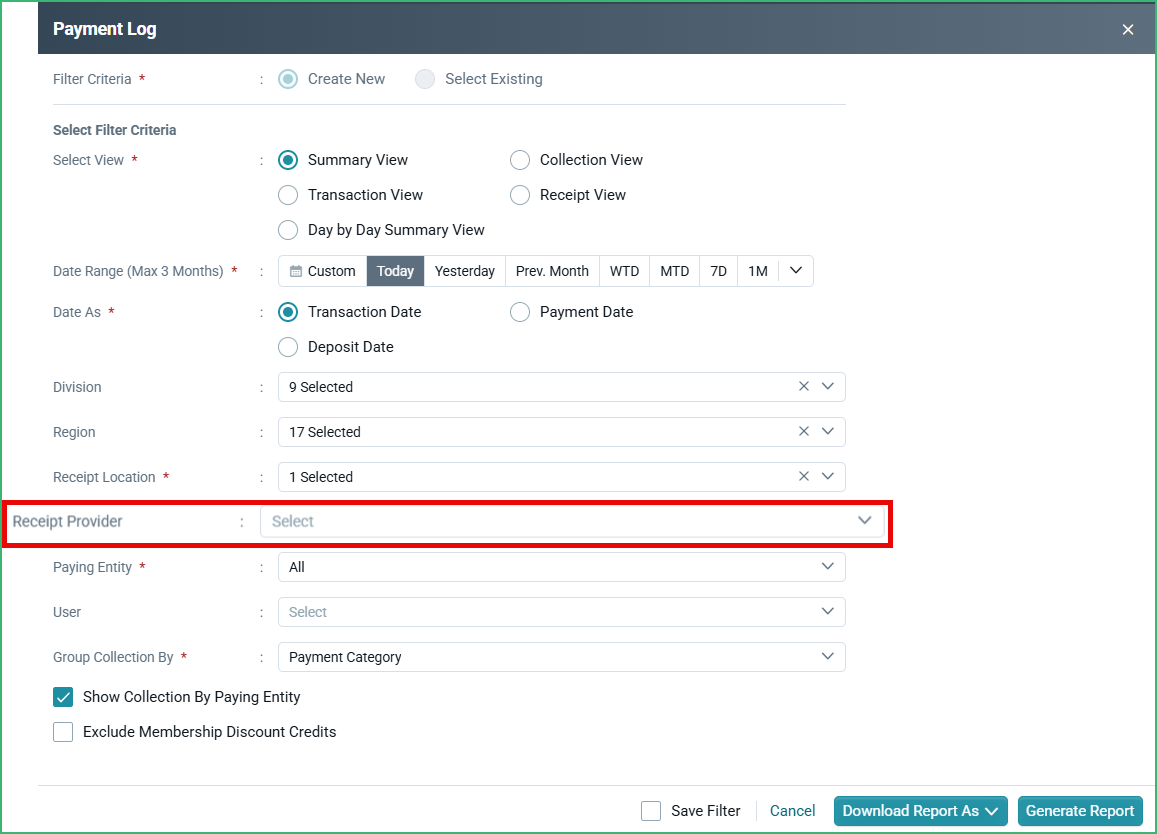Expand the Region dropdown arrow
This screenshot has width=1157, height=834.
coord(828,432)
